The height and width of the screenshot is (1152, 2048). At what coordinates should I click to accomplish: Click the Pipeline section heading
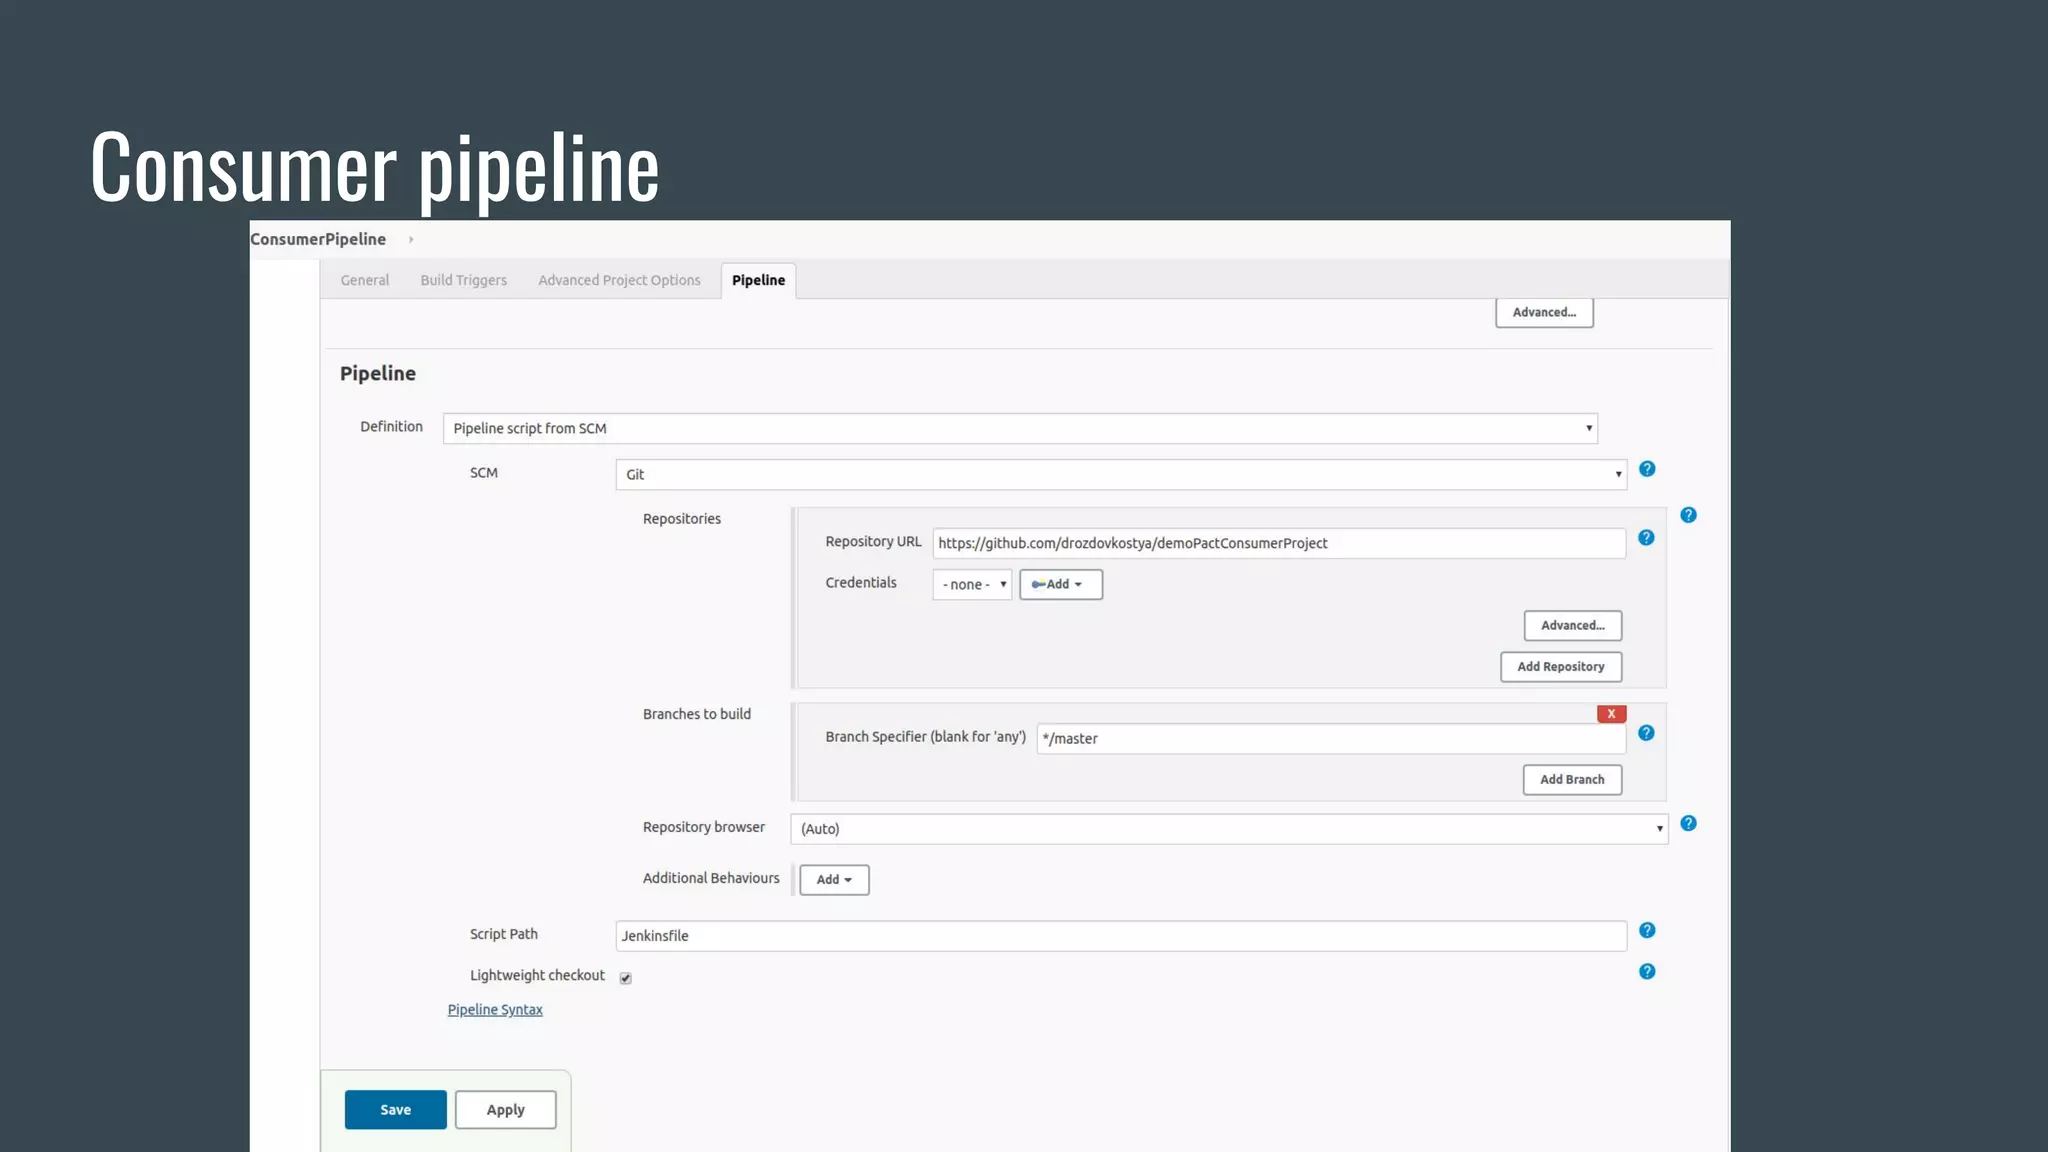coord(378,373)
